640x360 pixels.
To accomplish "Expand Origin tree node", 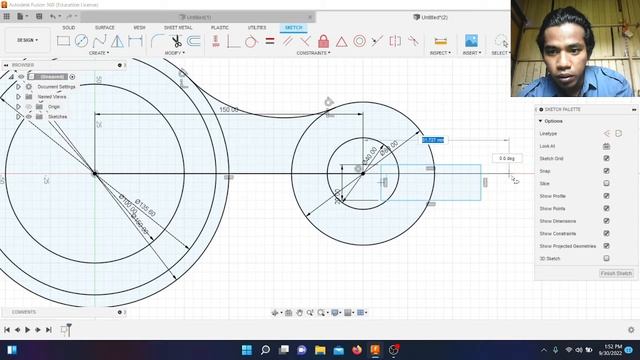I will (x=18, y=107).
